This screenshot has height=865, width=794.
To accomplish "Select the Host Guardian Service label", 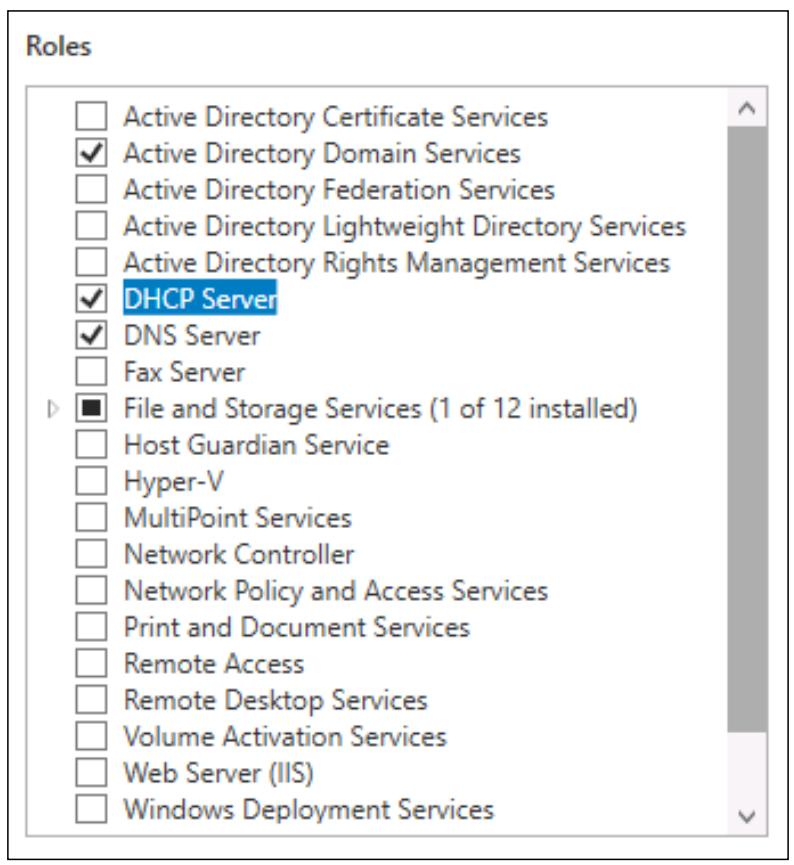I will (x=257, y=445).
